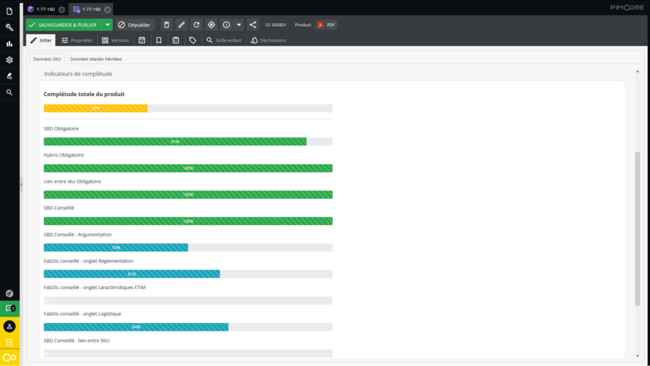
Task: Open the tags icon tab
Action: pyautogui.click(x=192, y=40)
